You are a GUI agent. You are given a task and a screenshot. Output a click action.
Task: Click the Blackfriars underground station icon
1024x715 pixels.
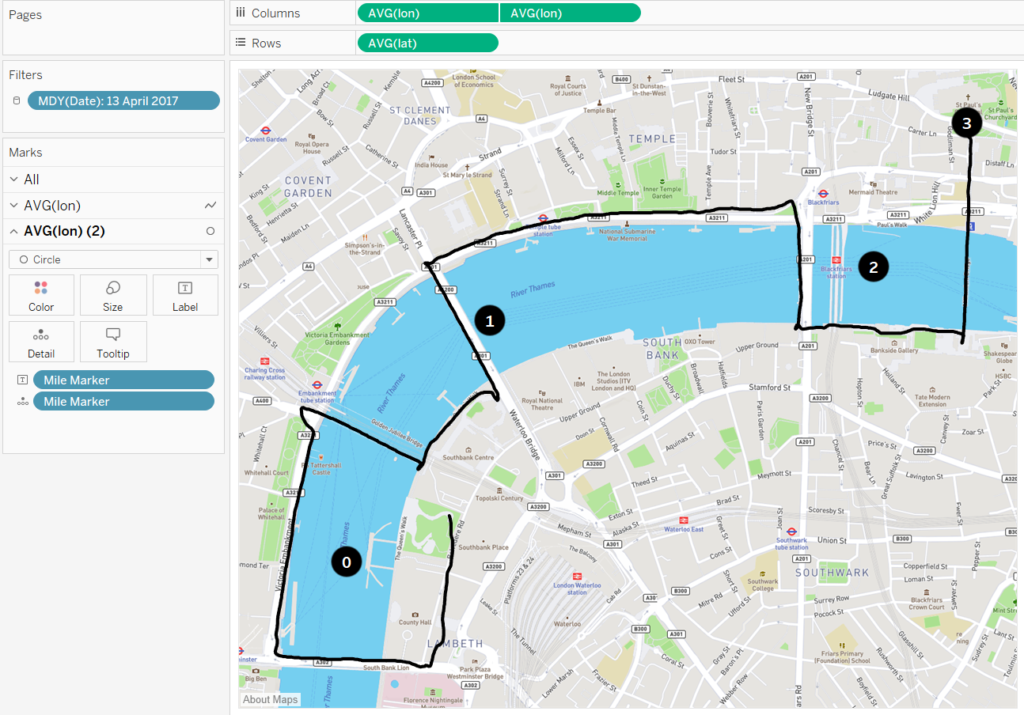[x=823, y=193]
